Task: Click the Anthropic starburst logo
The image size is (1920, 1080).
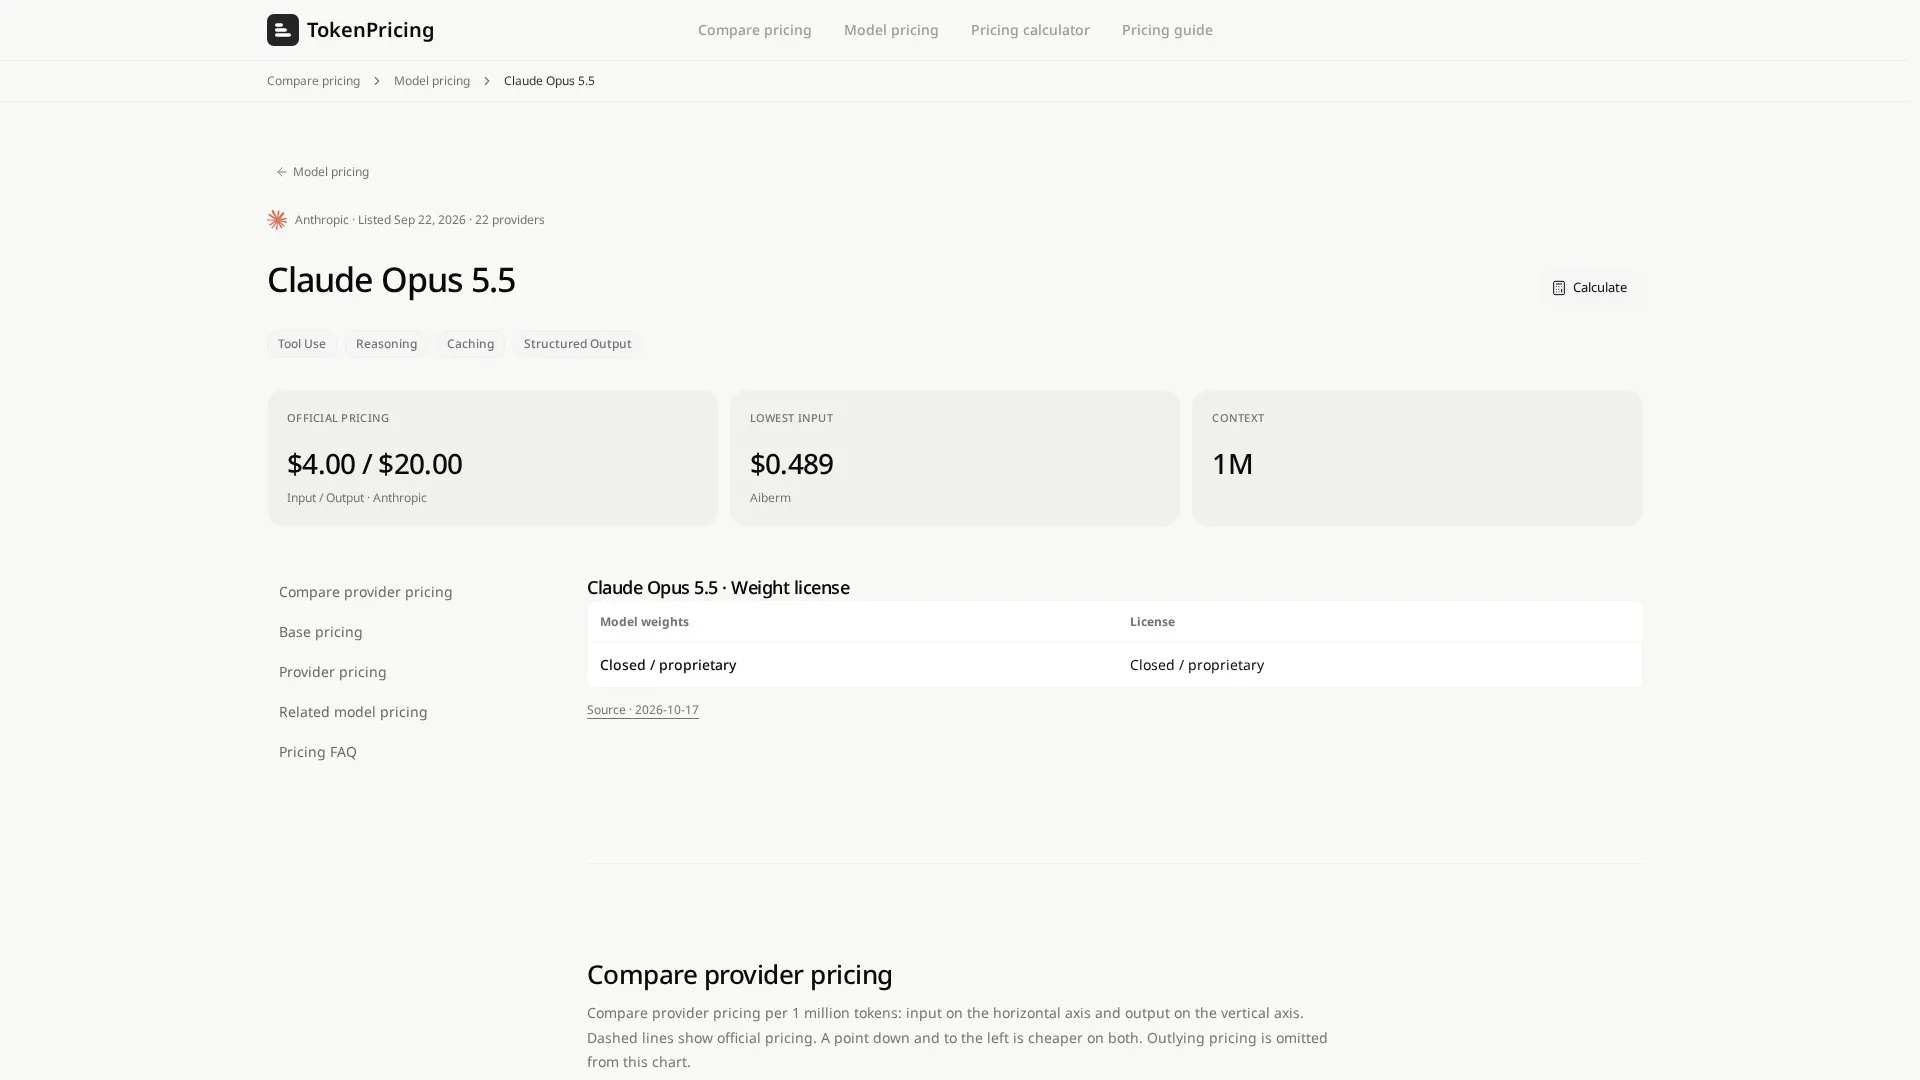Action: pos(277,220)
